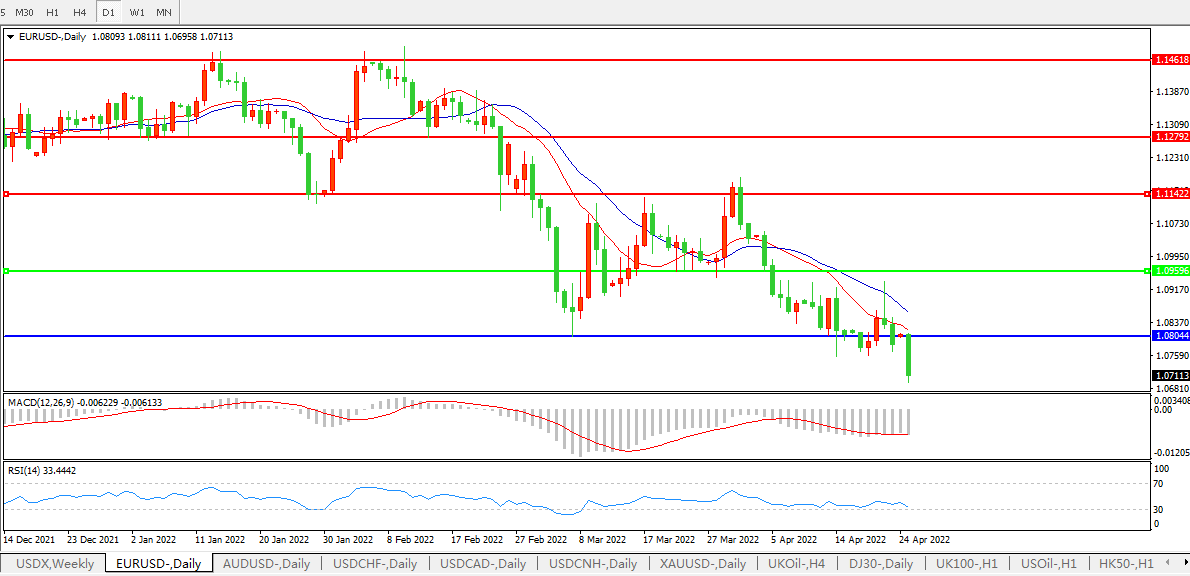
Task: Select the green line handle at 1.09596
Action: 7,271
